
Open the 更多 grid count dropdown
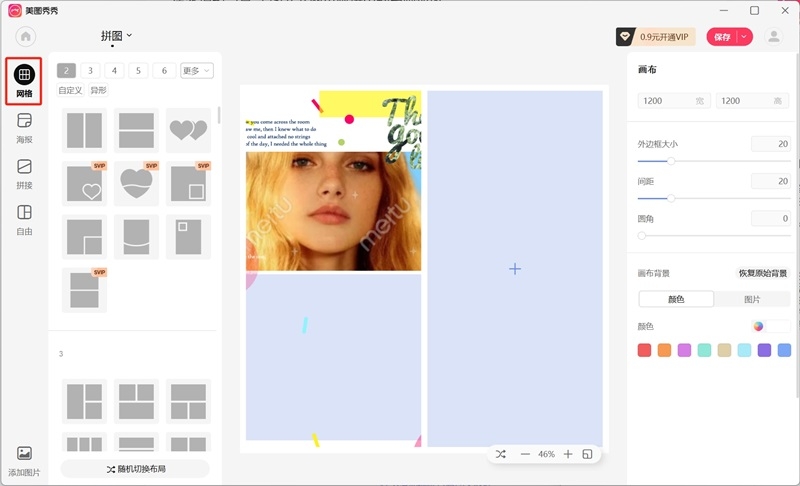pyautogui.click(x=196, y=71)
